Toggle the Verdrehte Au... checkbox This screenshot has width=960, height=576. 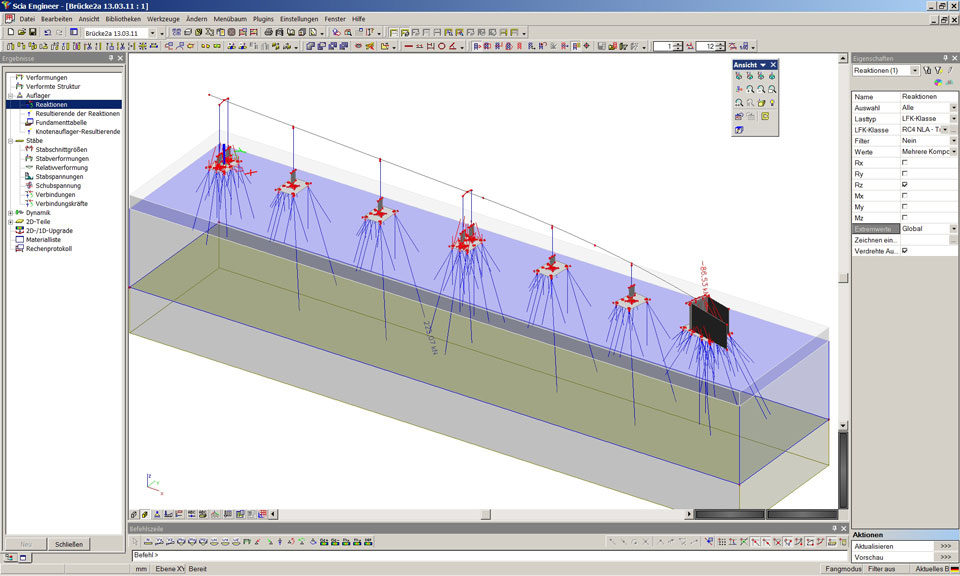904,251
